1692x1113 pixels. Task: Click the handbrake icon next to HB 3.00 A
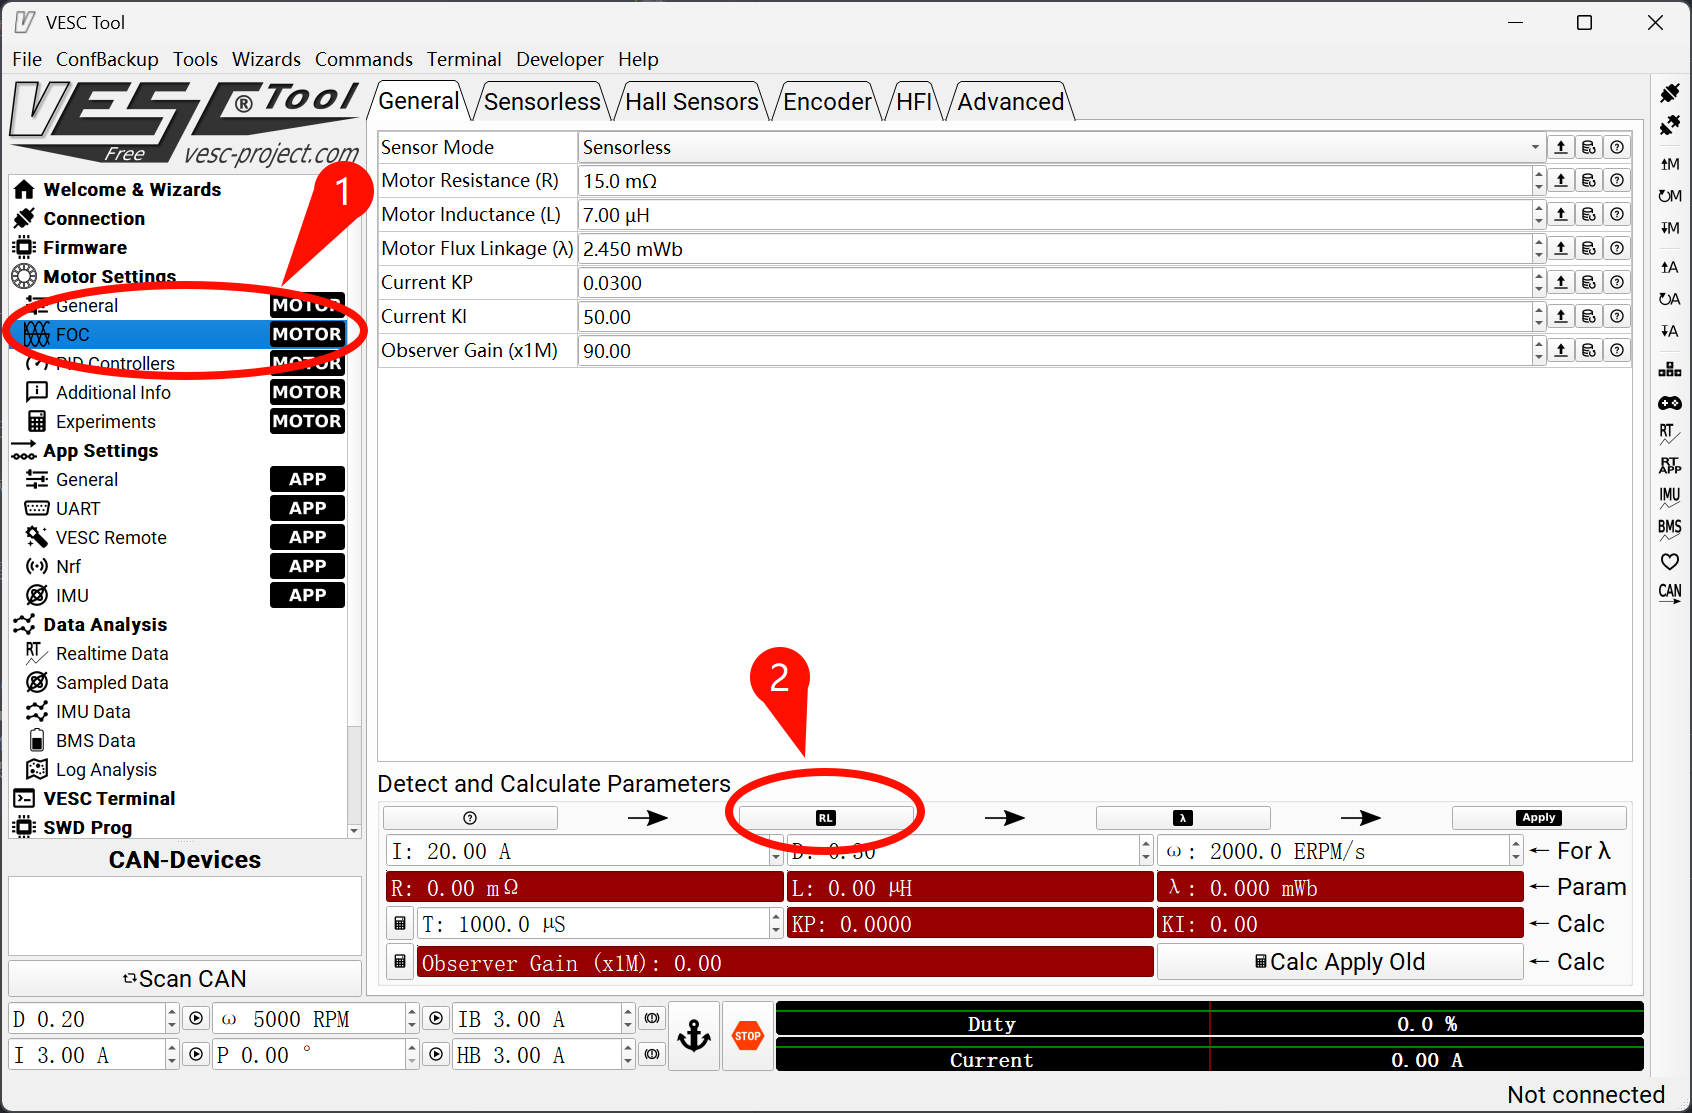pos(652,1055)
